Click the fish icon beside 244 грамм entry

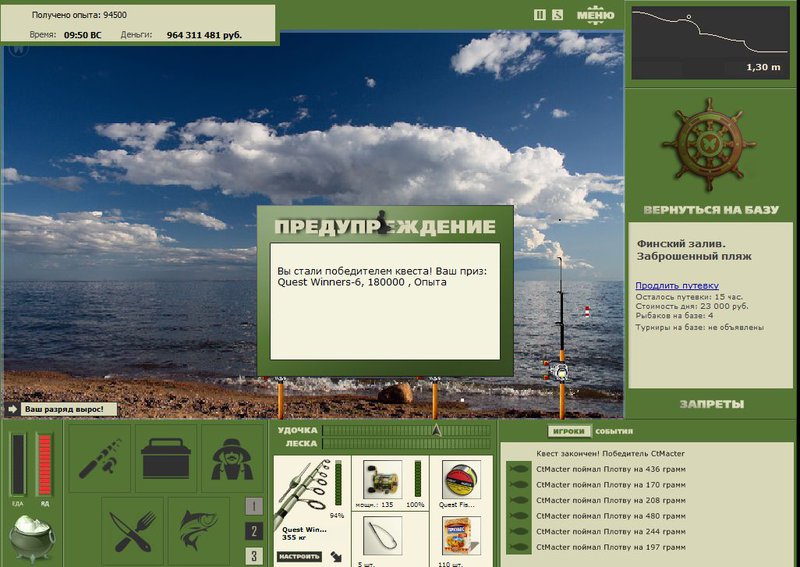[519, 531]
